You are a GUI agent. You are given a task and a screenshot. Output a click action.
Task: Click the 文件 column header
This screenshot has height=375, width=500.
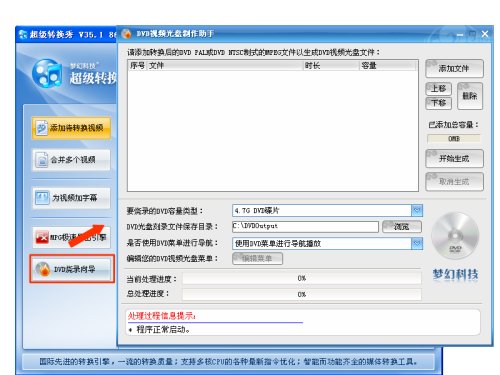point(225,66)
